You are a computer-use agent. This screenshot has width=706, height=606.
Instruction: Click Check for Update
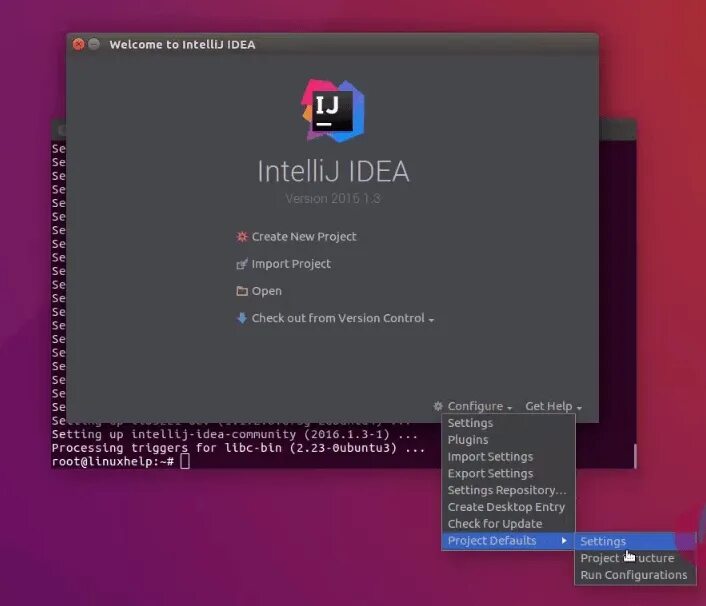click(508, 524)
